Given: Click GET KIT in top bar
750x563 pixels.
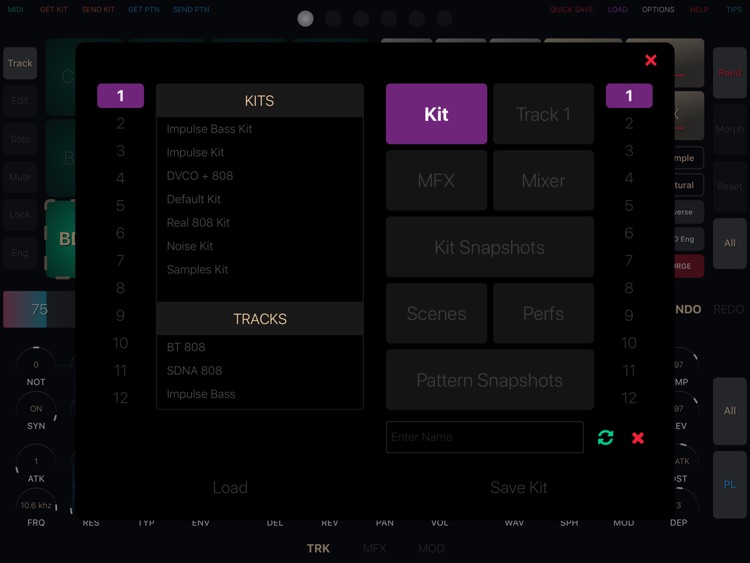Looking at the screenshot, I should pos(54,9).
